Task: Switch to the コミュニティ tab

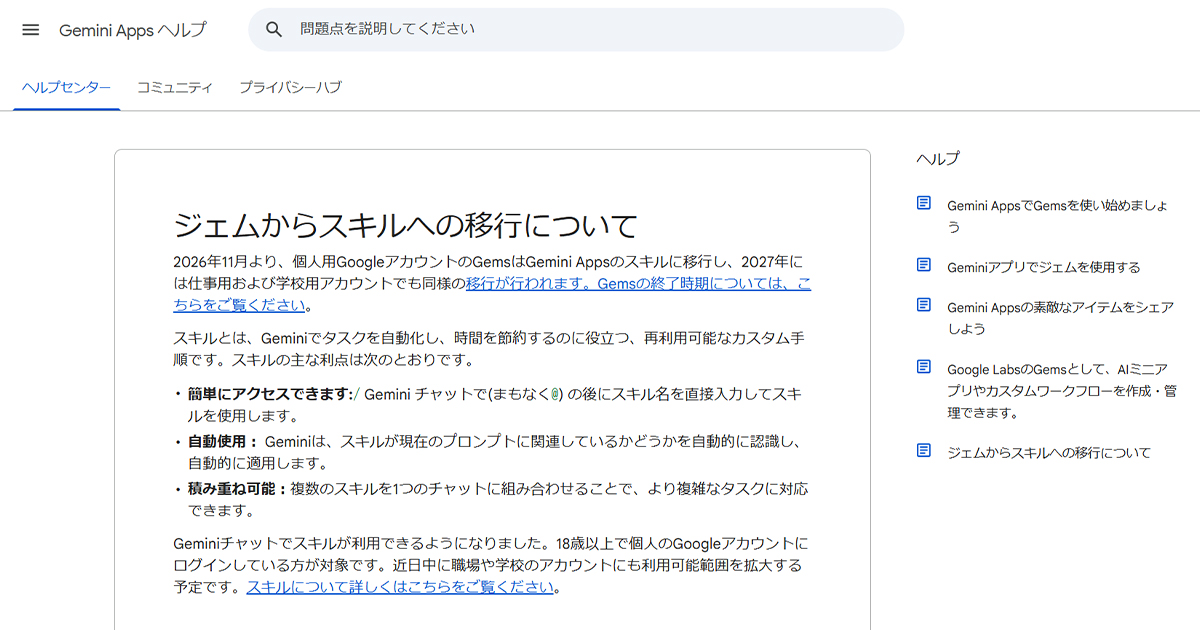Action: click(175, 88)
